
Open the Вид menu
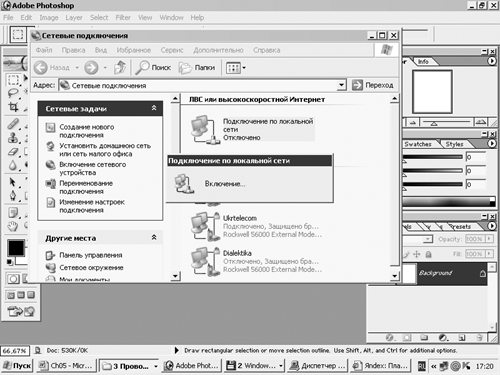[x=101, y=50]
